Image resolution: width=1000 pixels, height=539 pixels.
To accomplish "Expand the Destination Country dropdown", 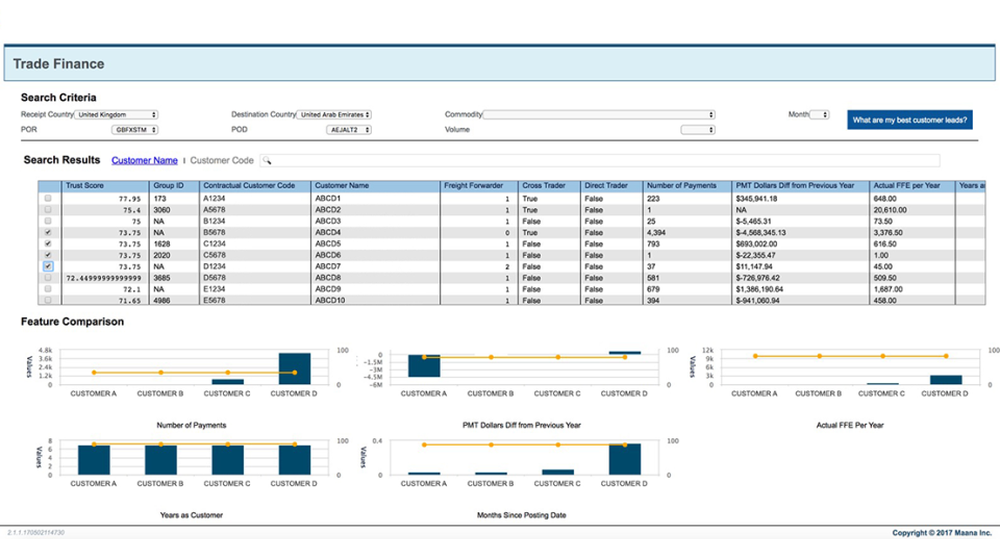I will pyautogui.click(x=335, y=115).
